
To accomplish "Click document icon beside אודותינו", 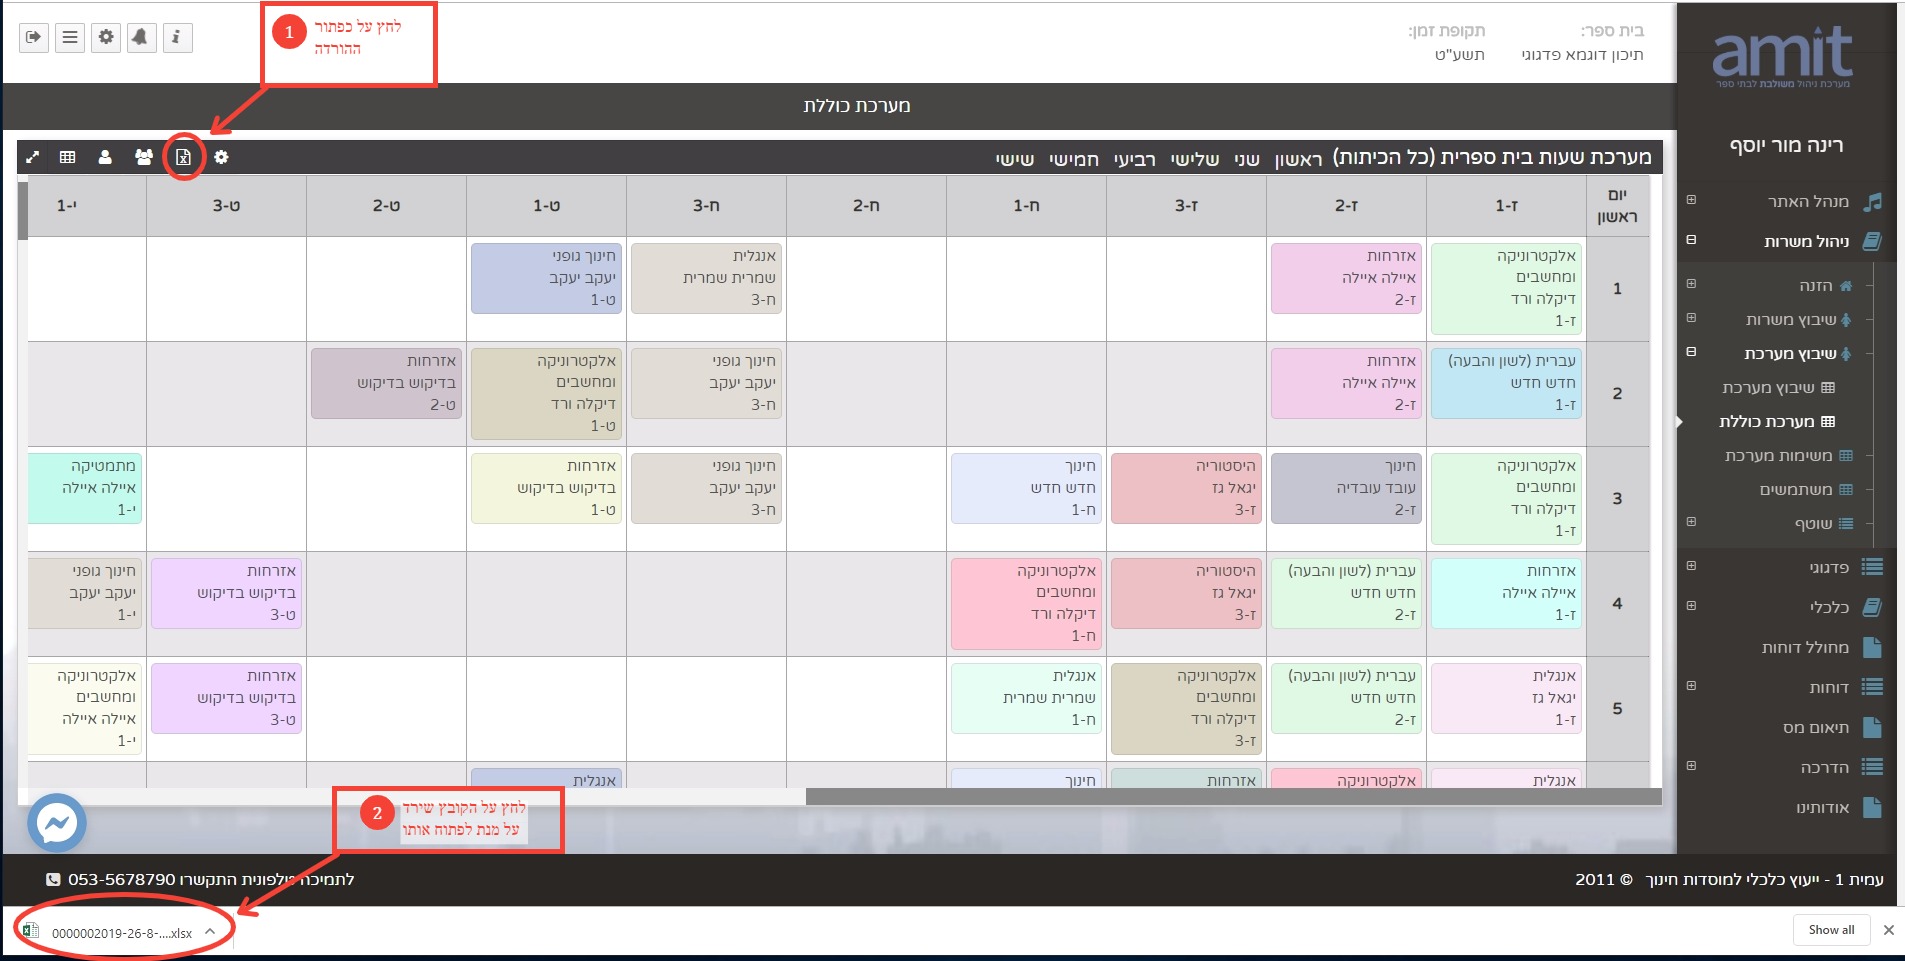I will [x=1873, y=807].
